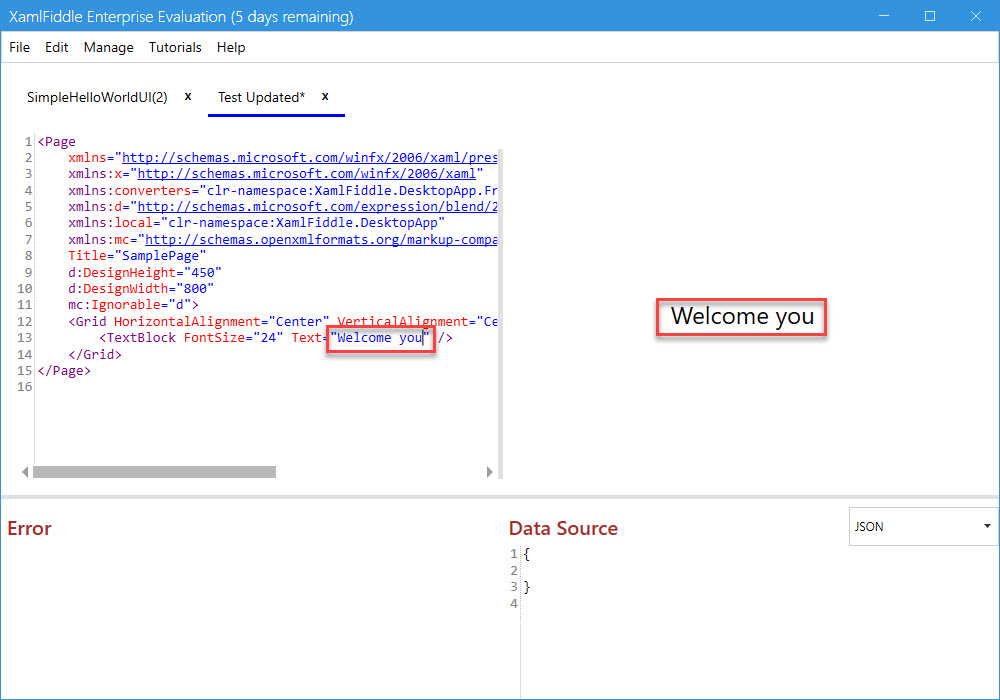
Task: Click the xmlns:local namespace line
Action: (256, 222)
